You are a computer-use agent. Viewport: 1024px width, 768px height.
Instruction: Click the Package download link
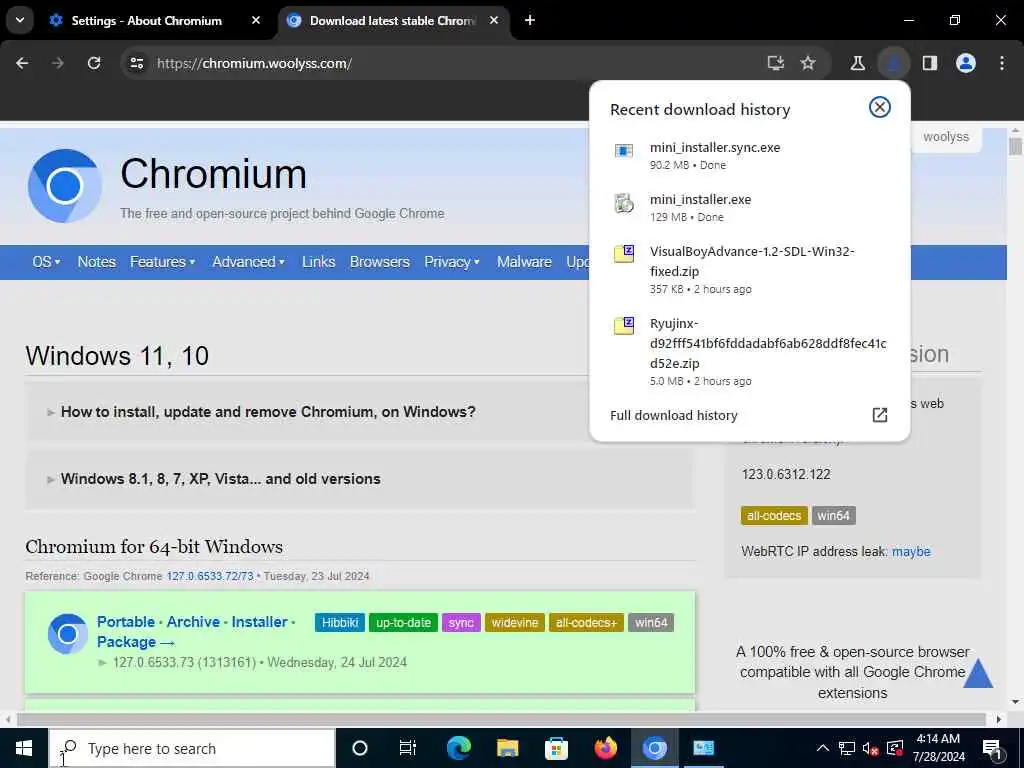[x=136, y=642]
